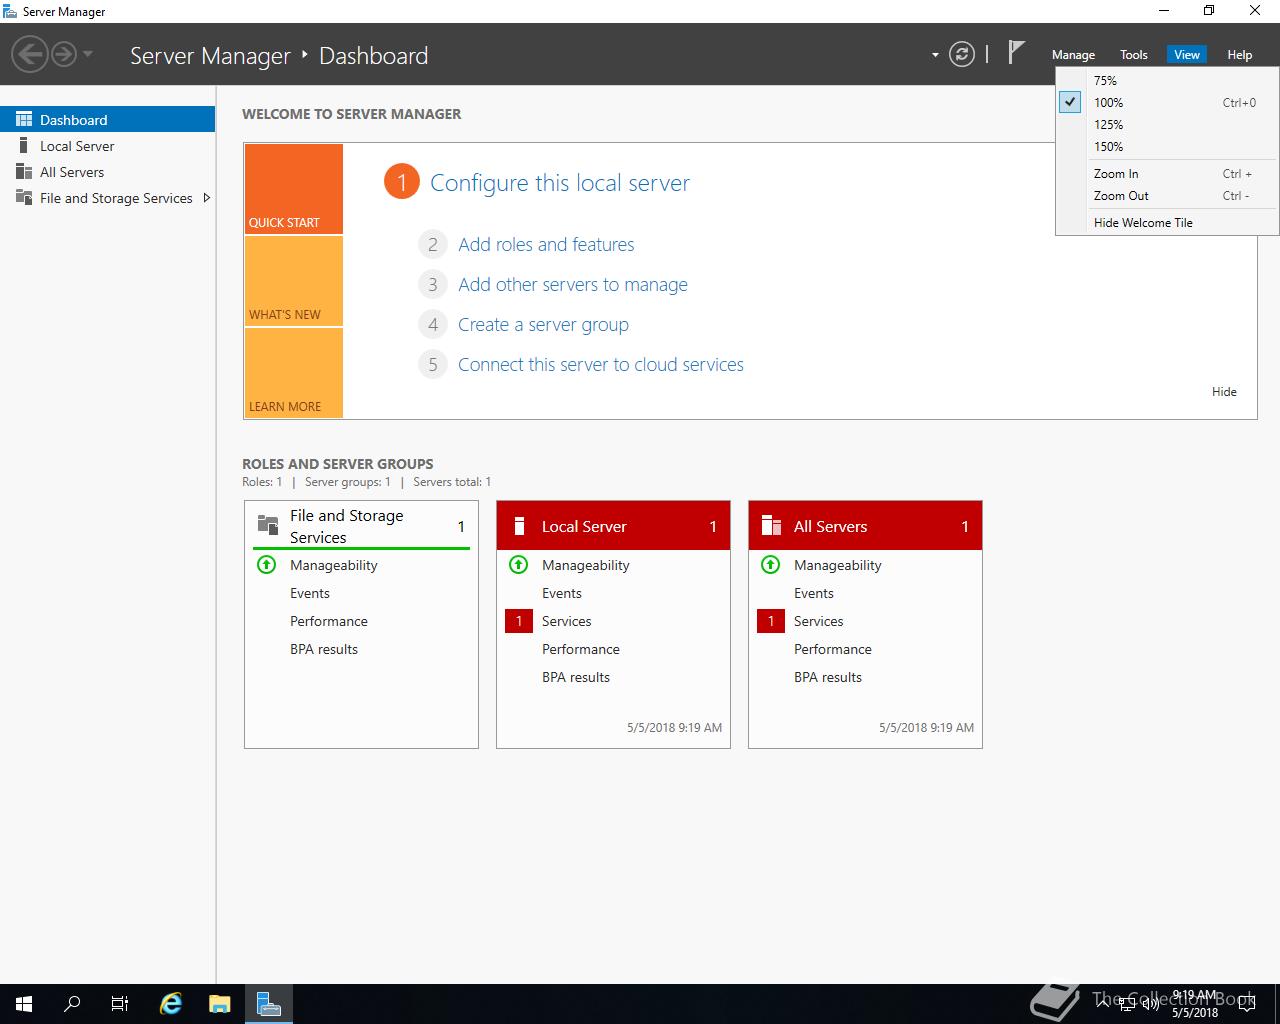Open BPA results in File and Storage tile
This screenshot has height=1024, width=1280.
324,650
